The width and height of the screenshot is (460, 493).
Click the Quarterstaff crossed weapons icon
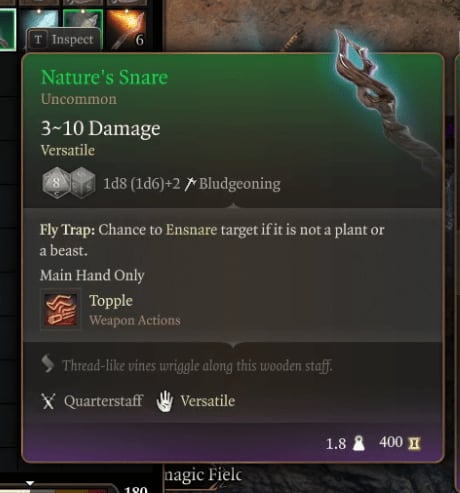click(x=48, y=401)
